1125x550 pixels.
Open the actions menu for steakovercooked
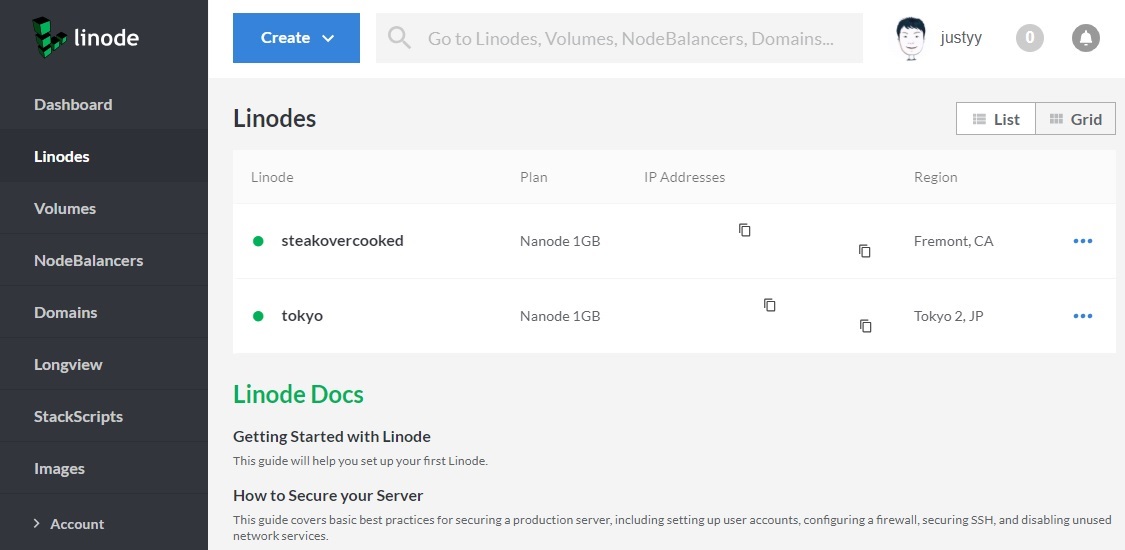coord(1083,241)
